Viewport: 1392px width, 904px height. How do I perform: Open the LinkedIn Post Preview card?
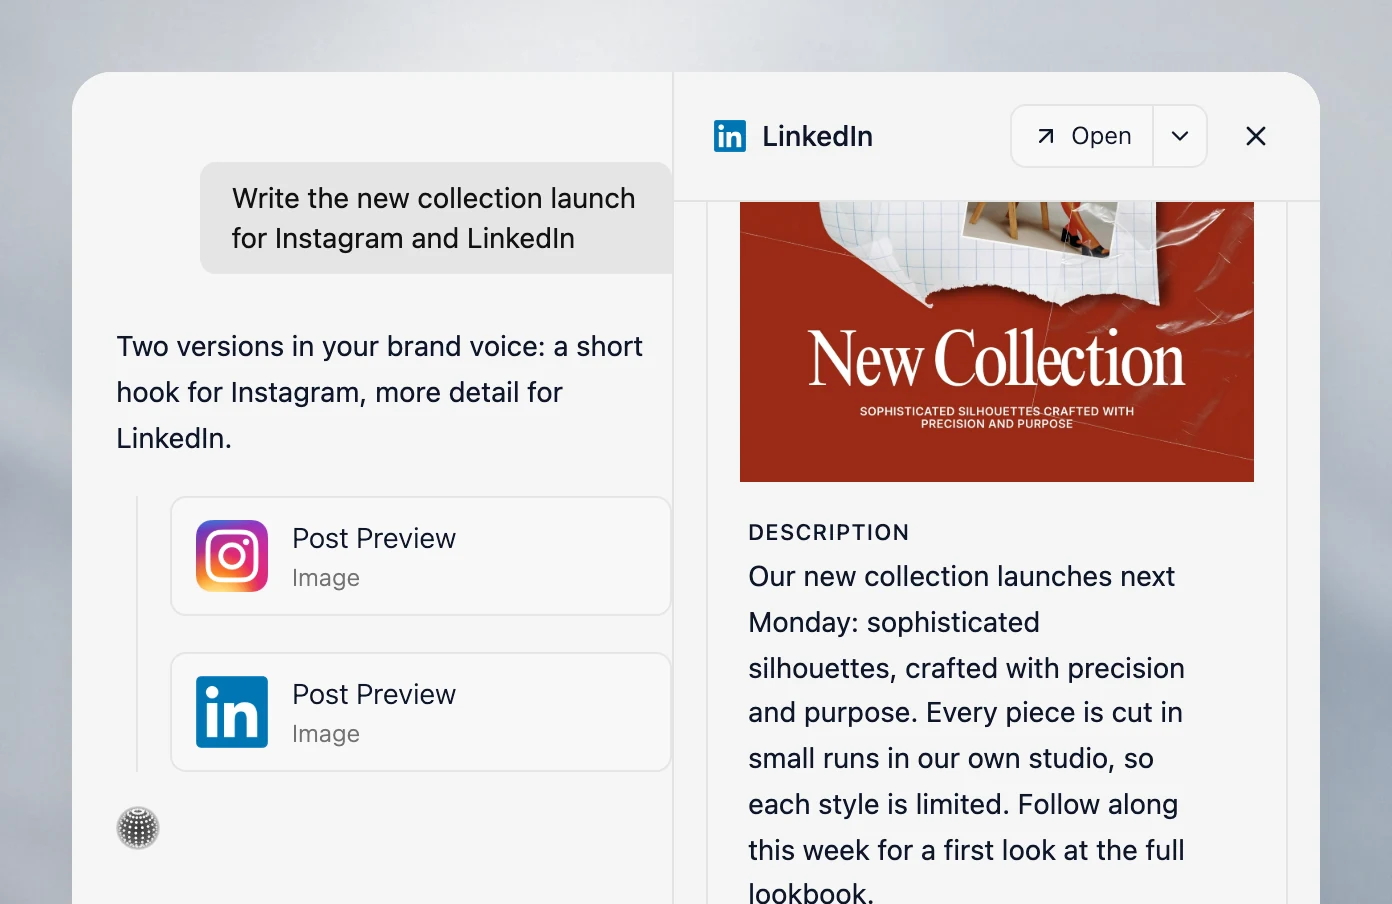click(x=421, y=712)
